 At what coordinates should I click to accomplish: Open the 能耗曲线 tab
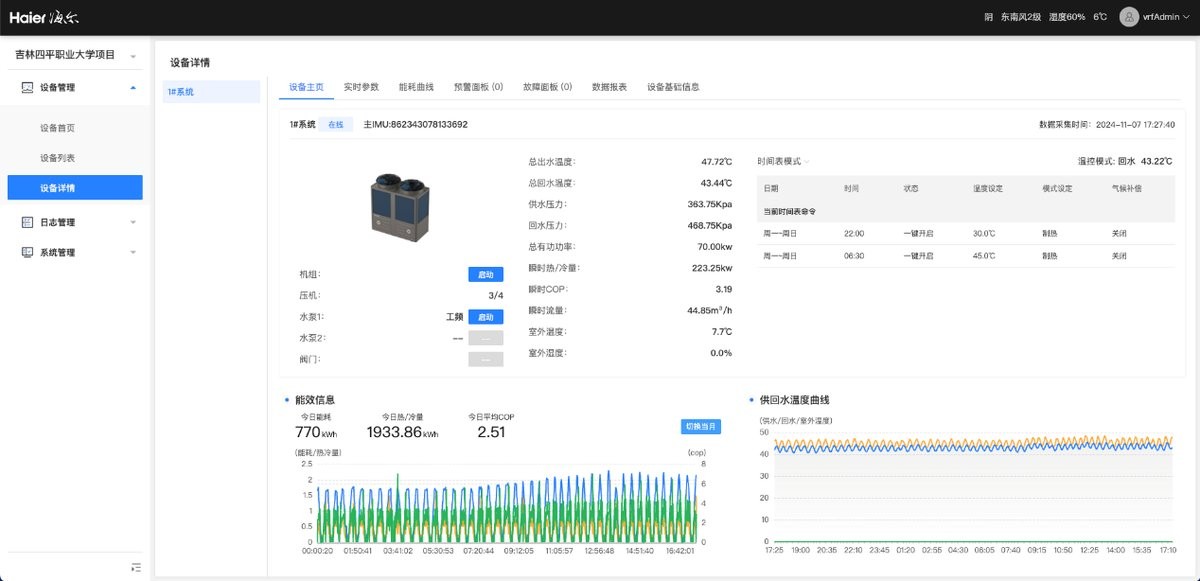point(416,87)
